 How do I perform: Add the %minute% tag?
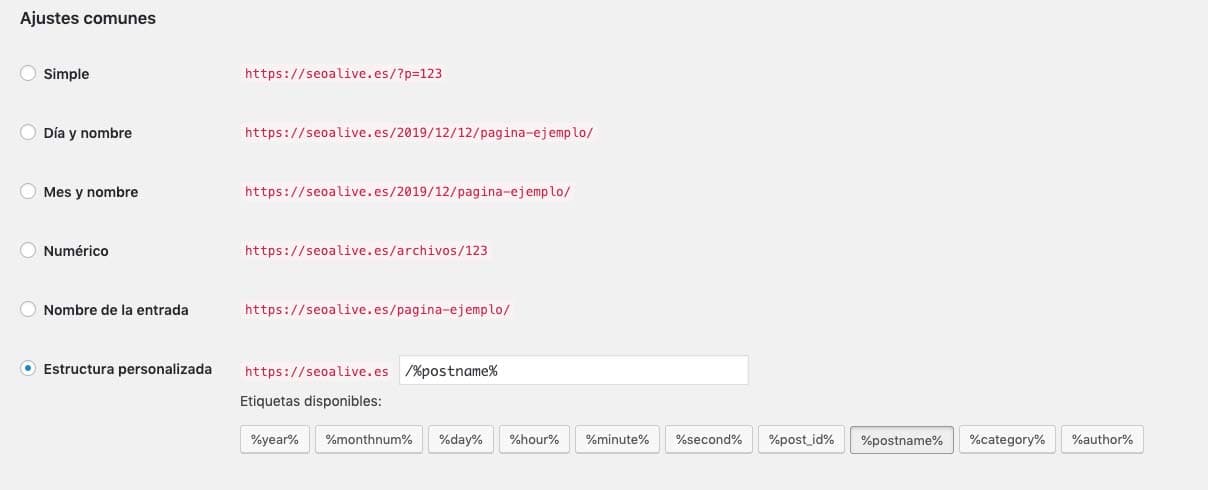[618, 439]
